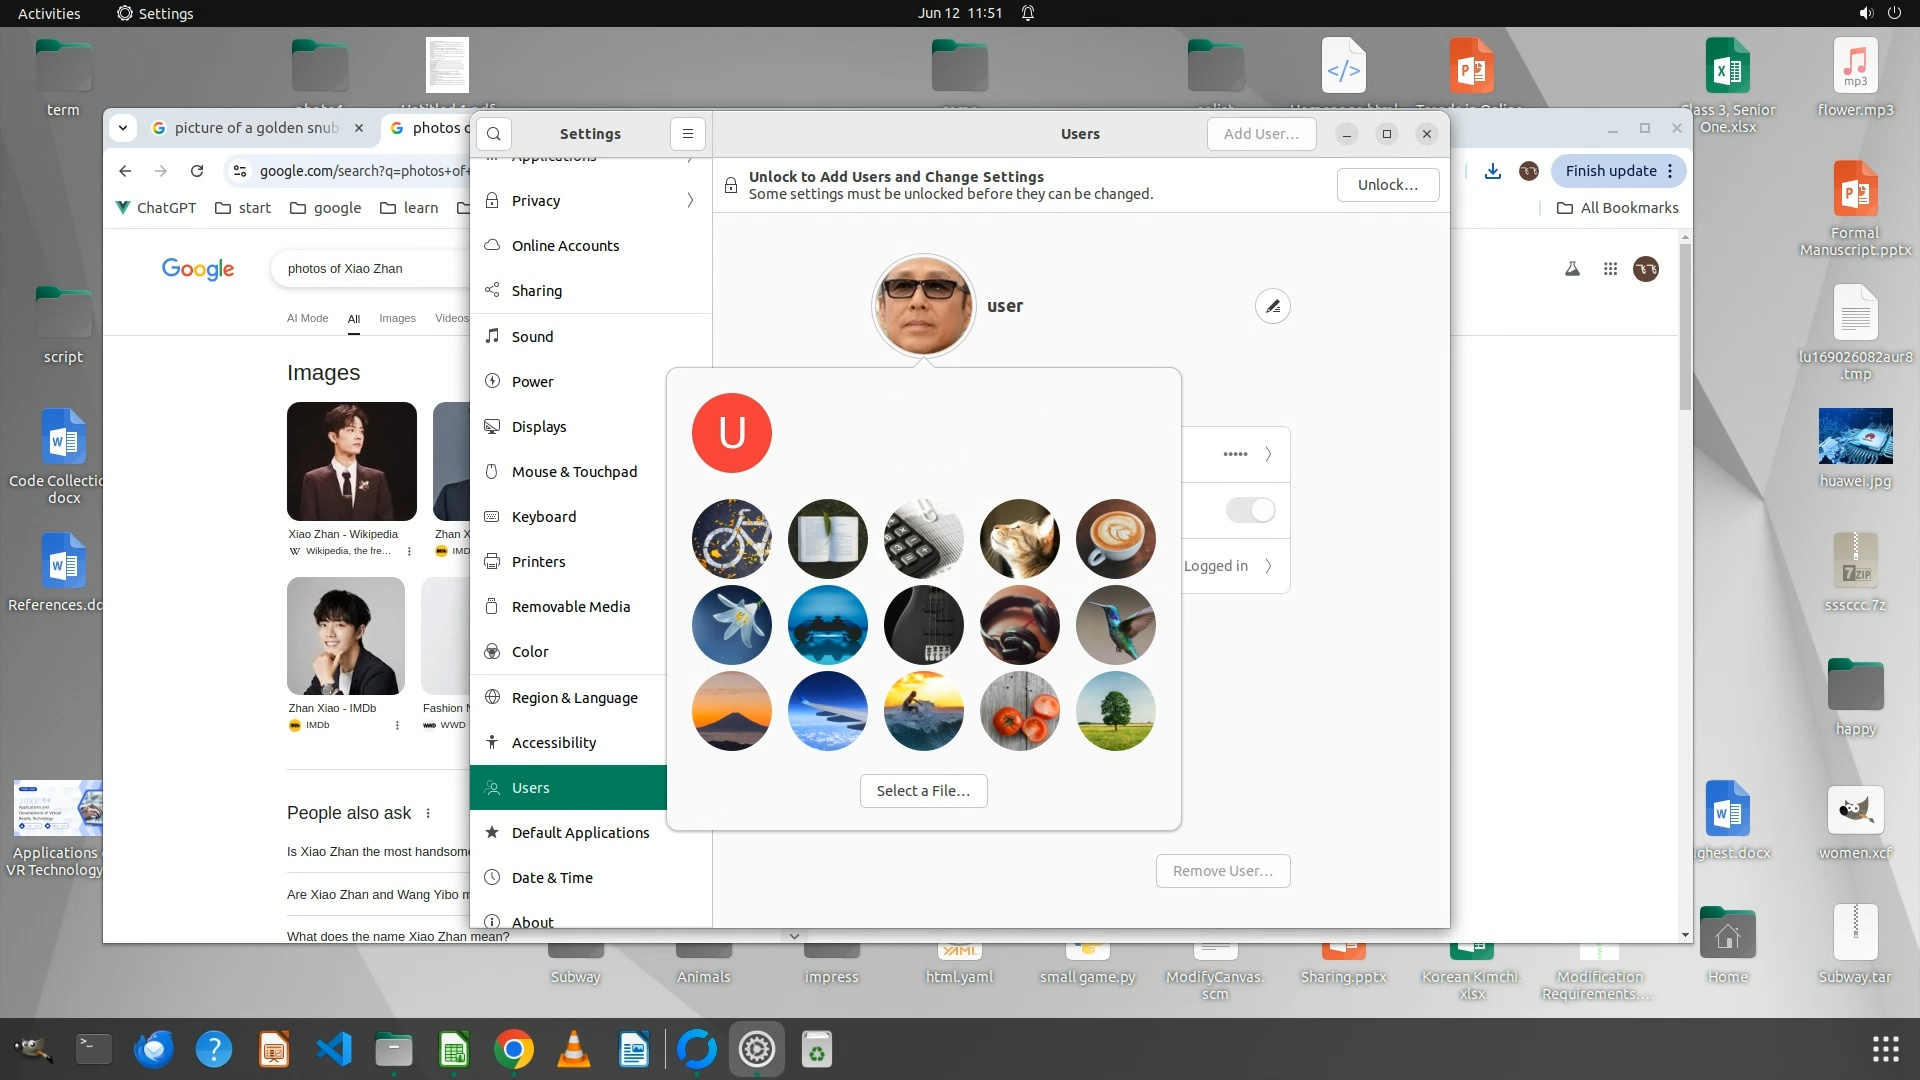
Task: Open the Sound settings panel
Action: coord(532,337)
